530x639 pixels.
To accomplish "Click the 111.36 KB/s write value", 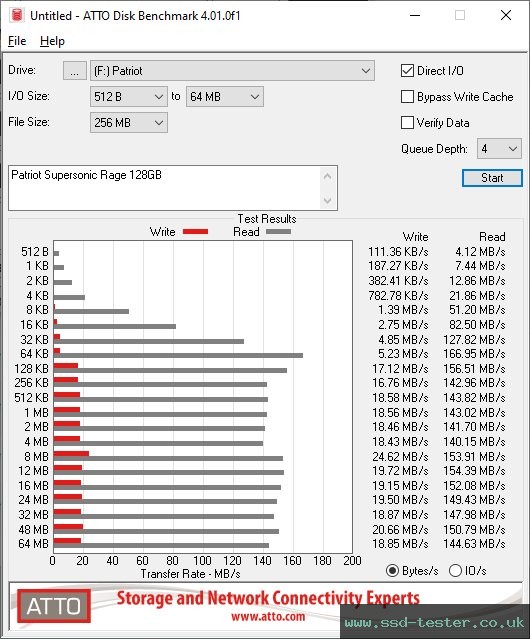I will (398, 252).
